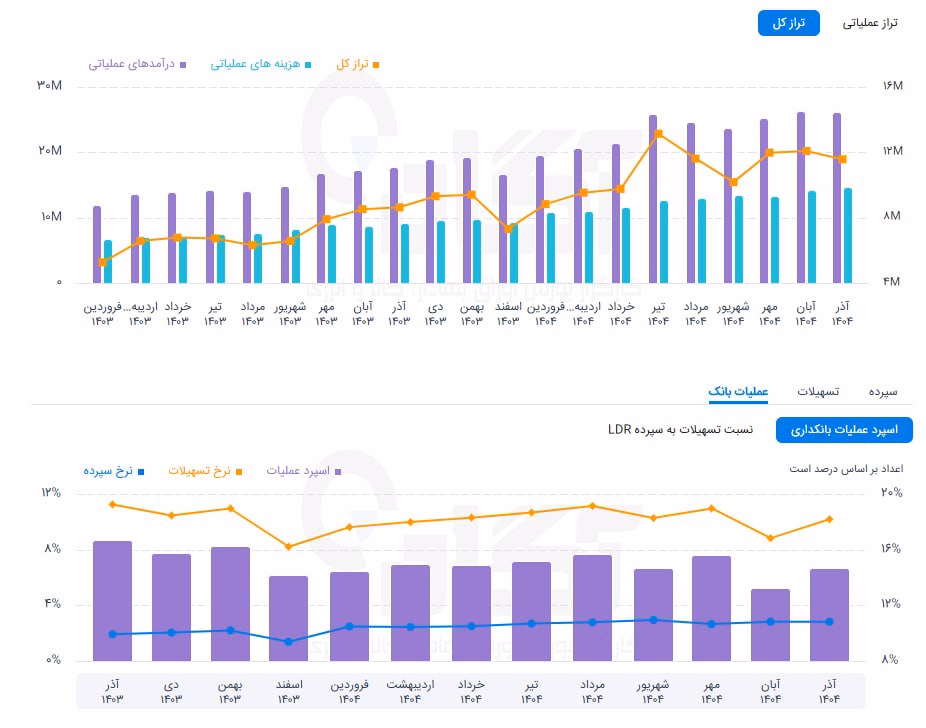Click the orange point above اسفند ۱۴۰۳ bar

[x=288, y=547]
